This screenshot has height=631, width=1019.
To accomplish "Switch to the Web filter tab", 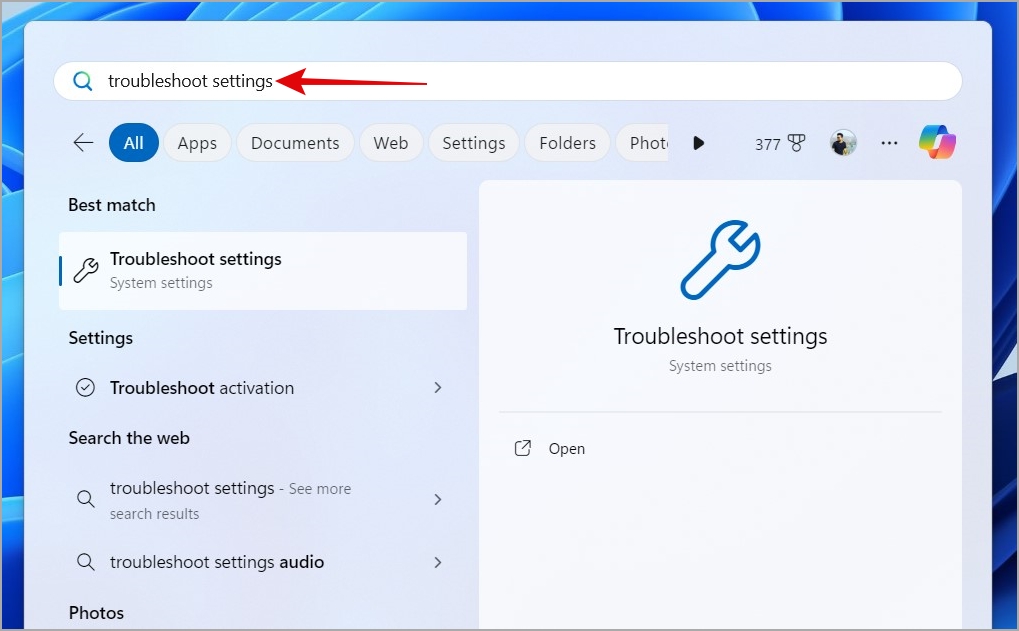I will point(391,142).
